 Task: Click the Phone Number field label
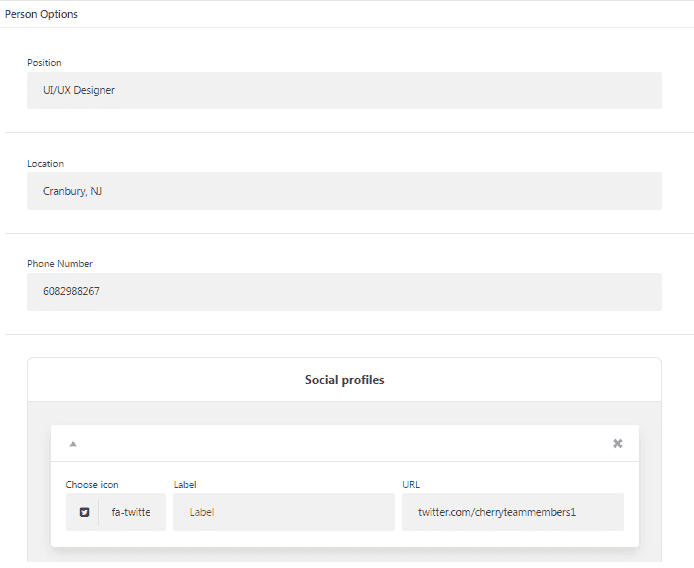[x=60, y=264]
